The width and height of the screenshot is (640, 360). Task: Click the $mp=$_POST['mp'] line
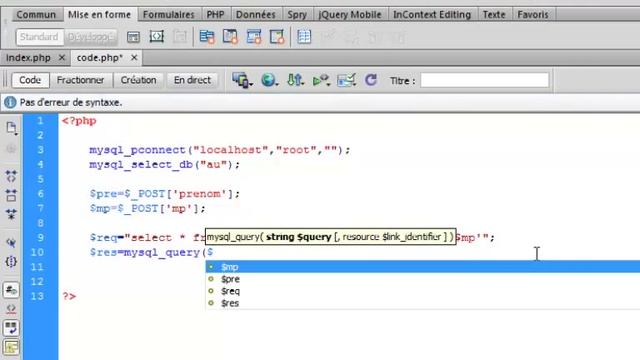pos(147,209)
